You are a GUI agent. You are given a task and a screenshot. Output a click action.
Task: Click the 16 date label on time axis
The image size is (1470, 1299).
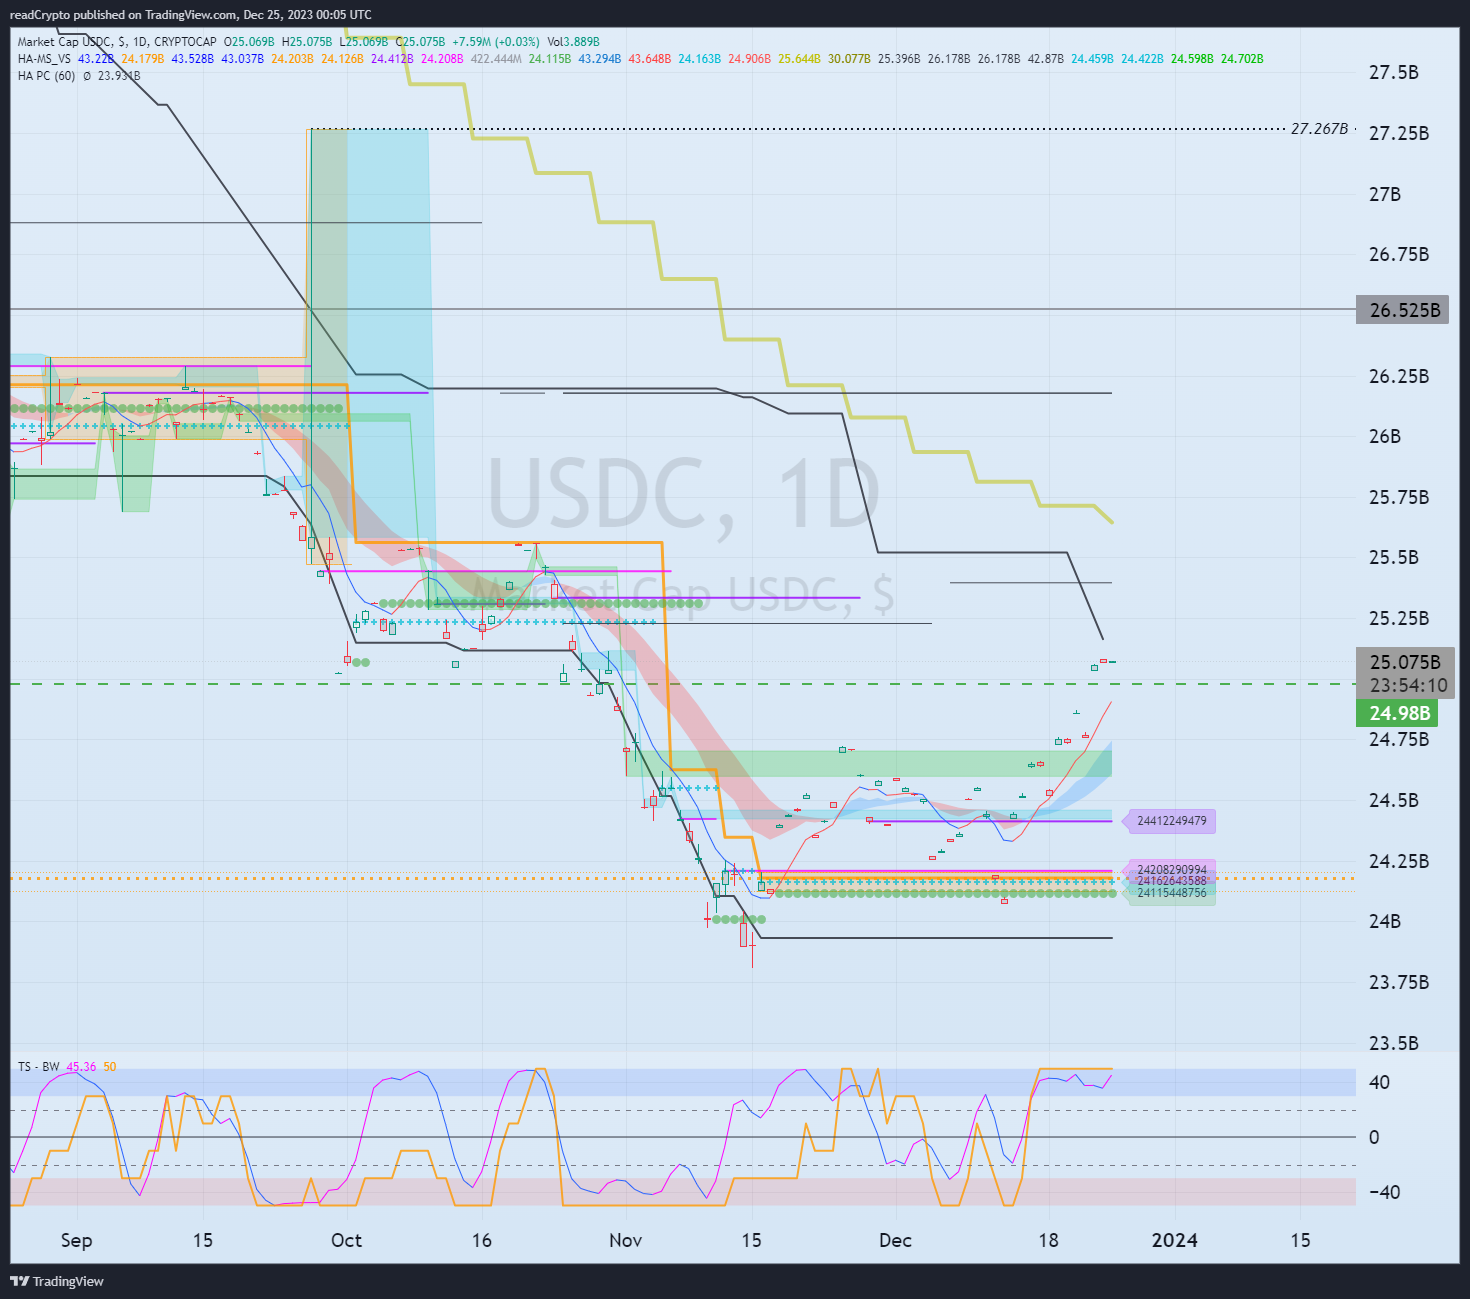point(482,1240)
